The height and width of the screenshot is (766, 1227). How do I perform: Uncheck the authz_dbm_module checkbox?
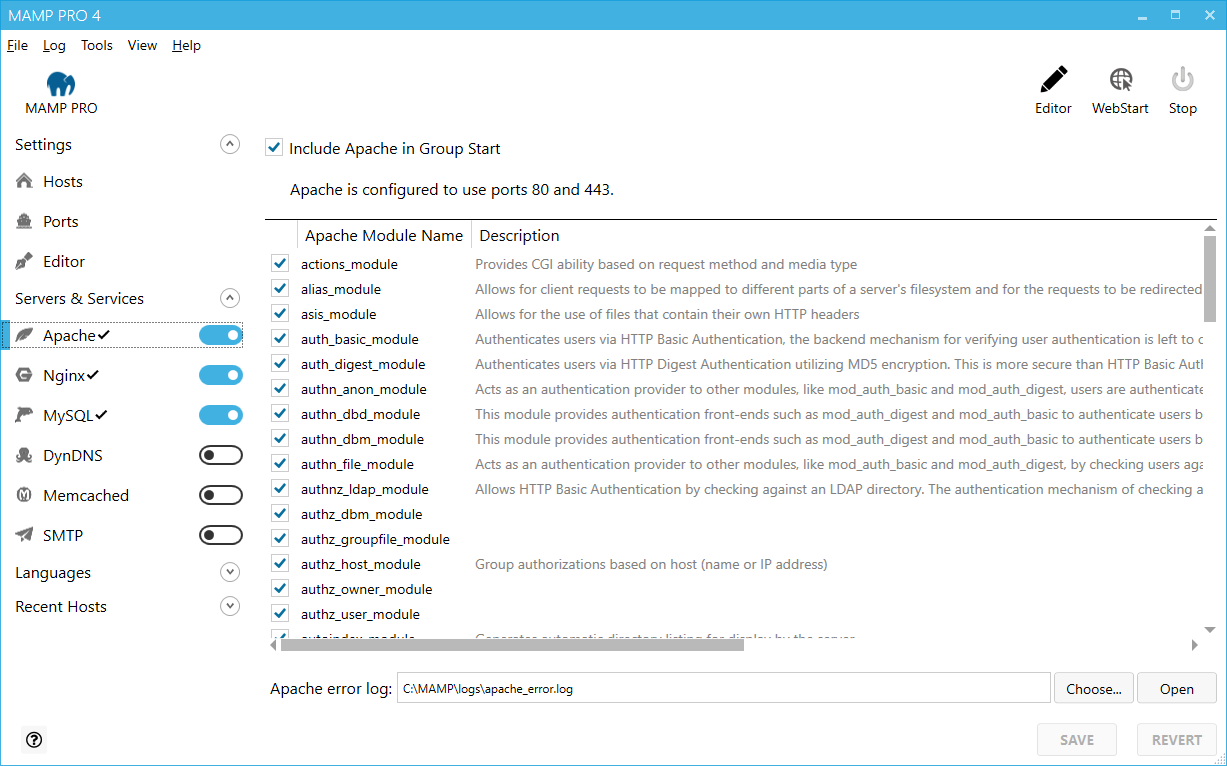point(280,514)
